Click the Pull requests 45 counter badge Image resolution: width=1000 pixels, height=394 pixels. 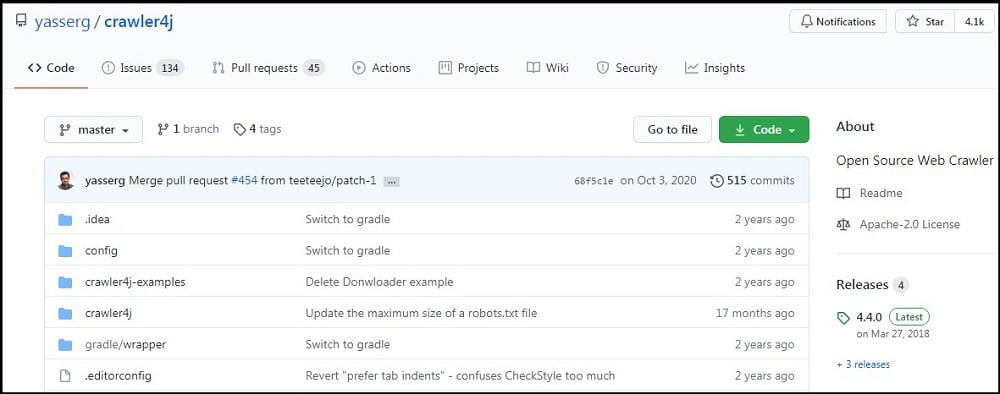[x=313, y=68]
